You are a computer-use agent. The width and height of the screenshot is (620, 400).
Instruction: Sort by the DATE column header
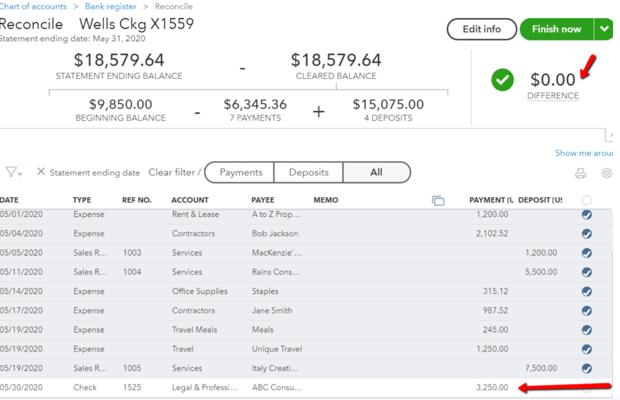[9, 200]
